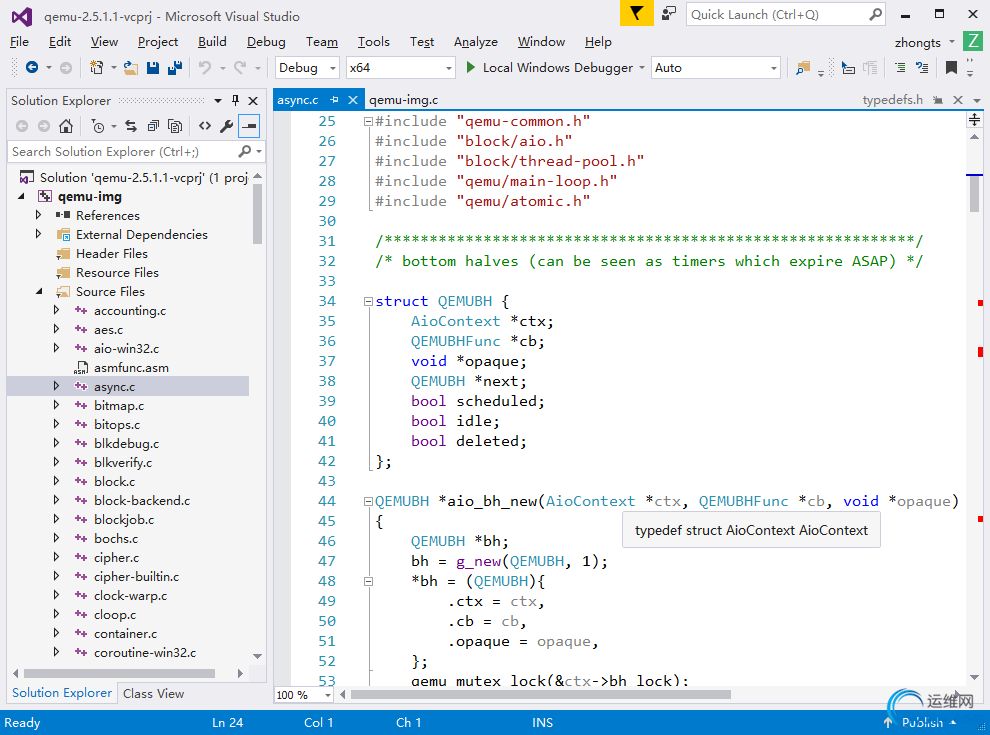Click the notifications flag icon
990x735 pixels.
[636, 14]
